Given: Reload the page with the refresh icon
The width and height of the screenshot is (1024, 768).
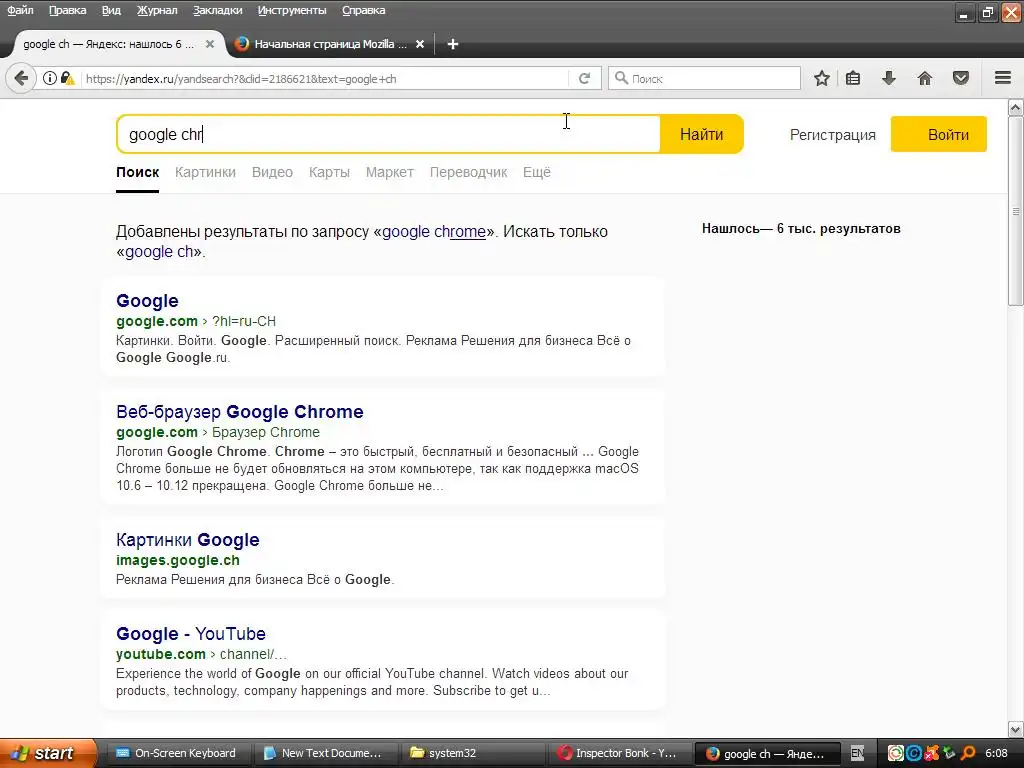Looking at the screenshot, I should pyautogui.click(x=584, y=78).
